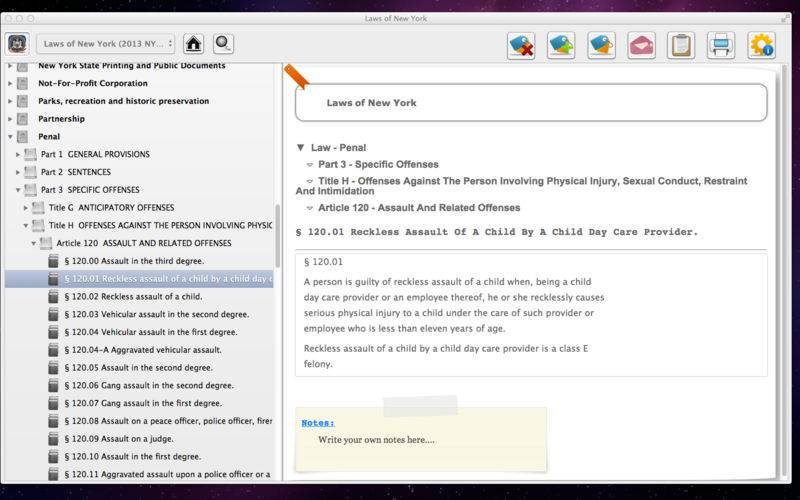
Task: Select Part 1 GENERAL PROVISIONS row text
Action: click(x=95, y=154)
